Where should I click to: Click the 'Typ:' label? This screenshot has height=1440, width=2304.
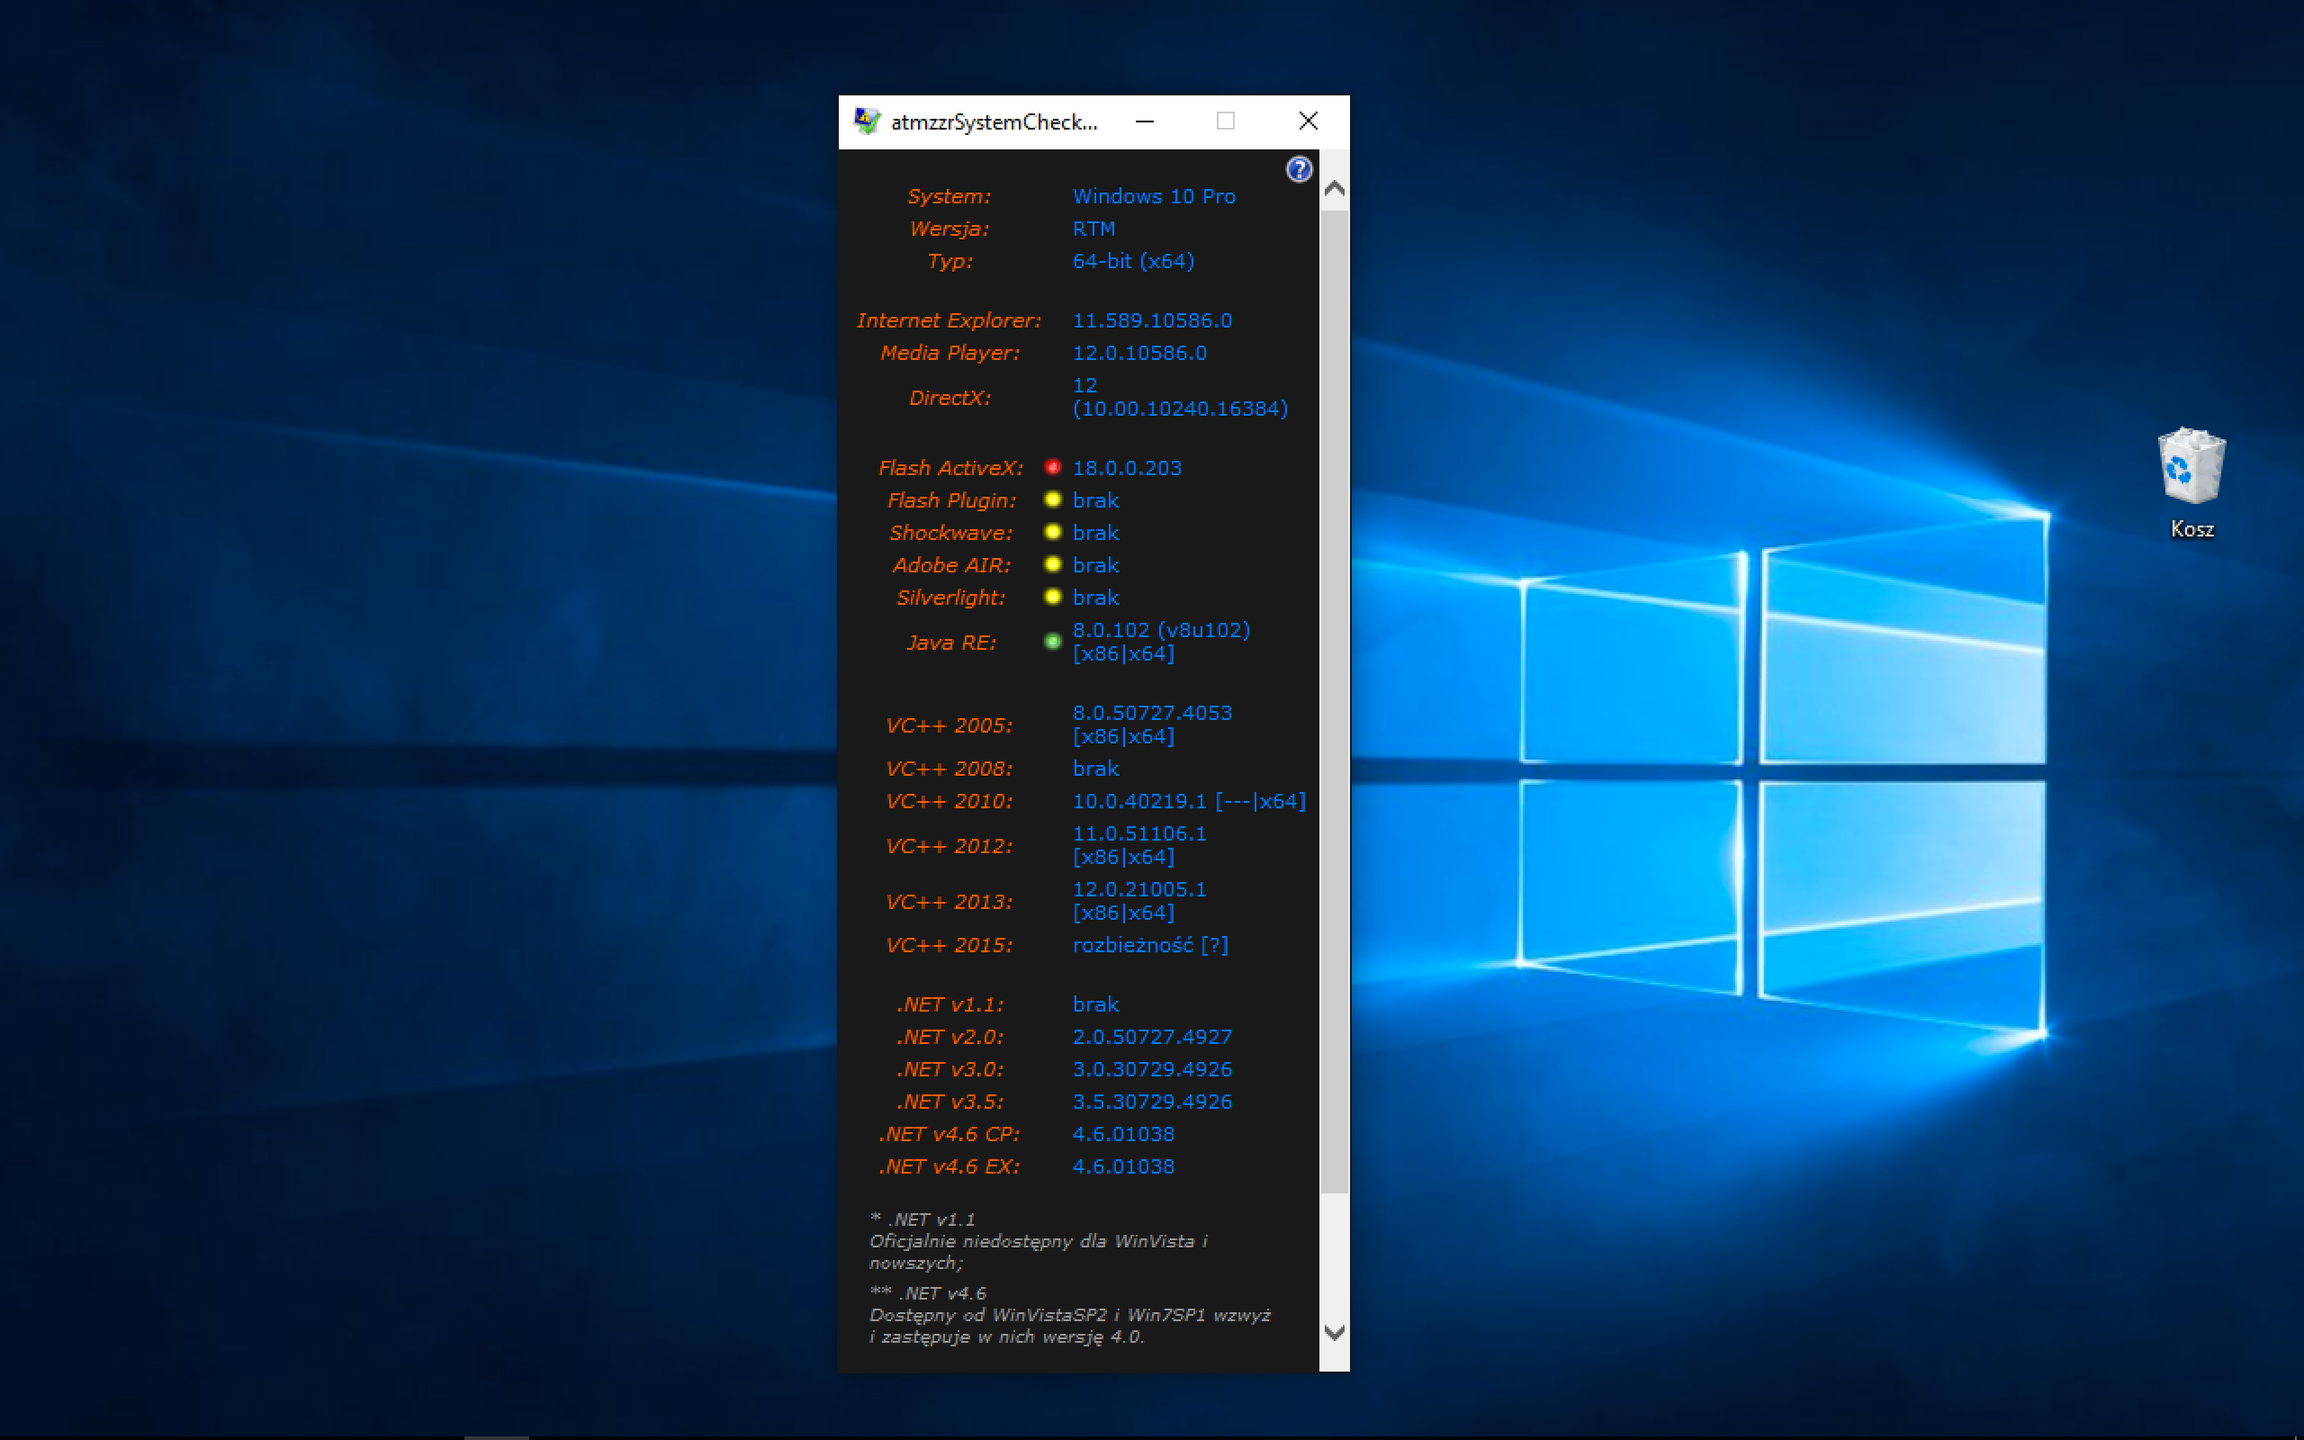[x=949, y=261]
